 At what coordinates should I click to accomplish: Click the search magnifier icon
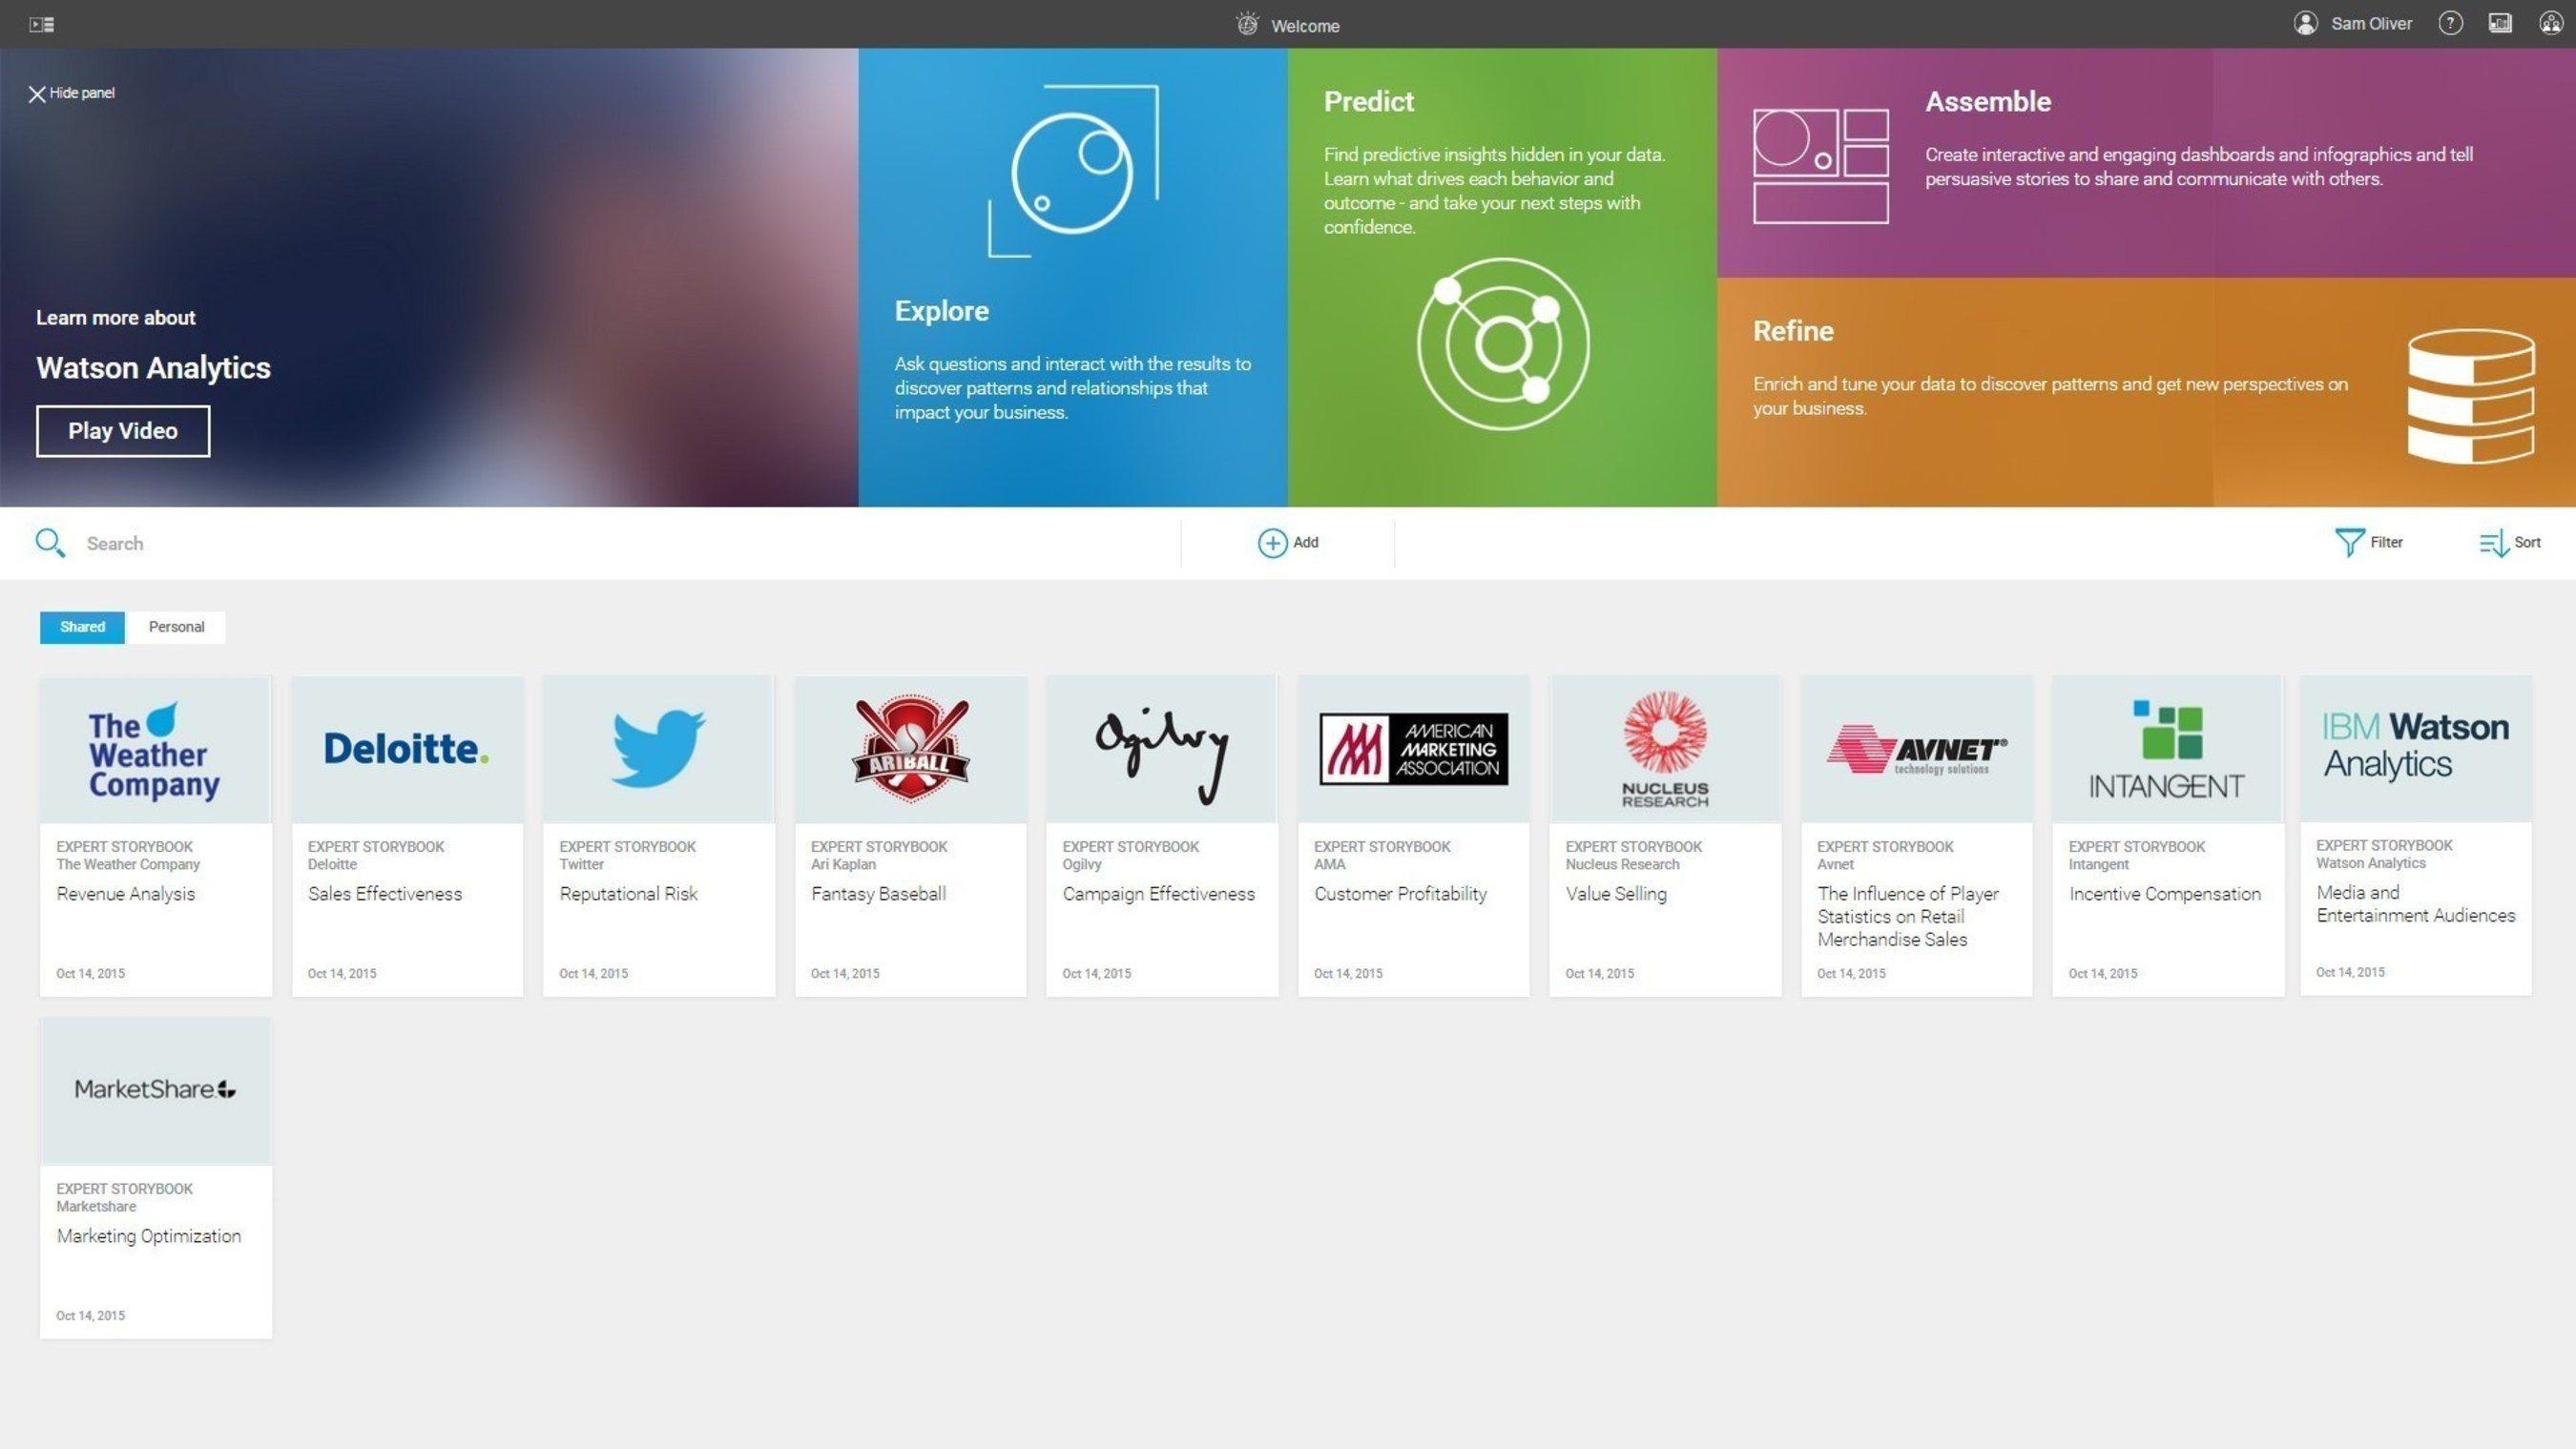[50, 543]
